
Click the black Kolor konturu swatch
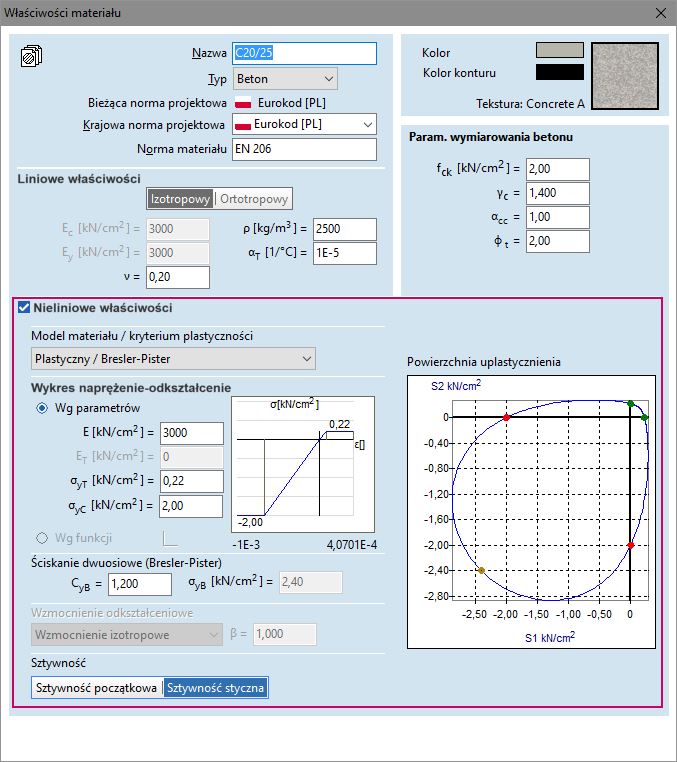(x=559, y=72)
